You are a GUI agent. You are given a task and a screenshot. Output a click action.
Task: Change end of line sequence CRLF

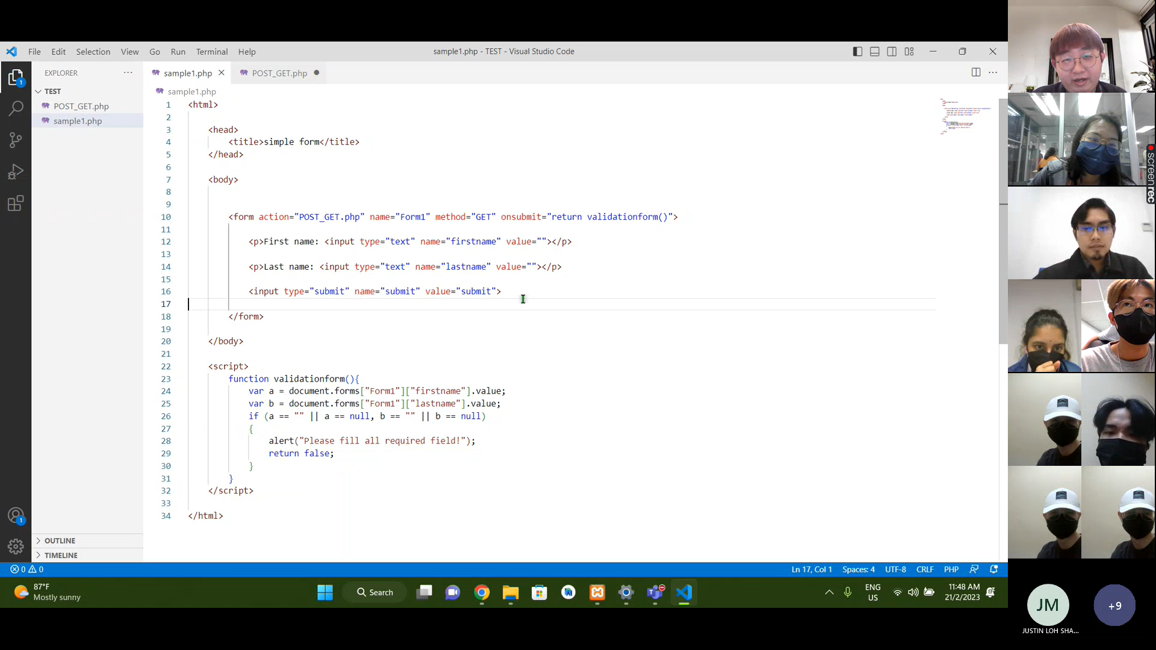pyautogui.click(x=925, y=569)
